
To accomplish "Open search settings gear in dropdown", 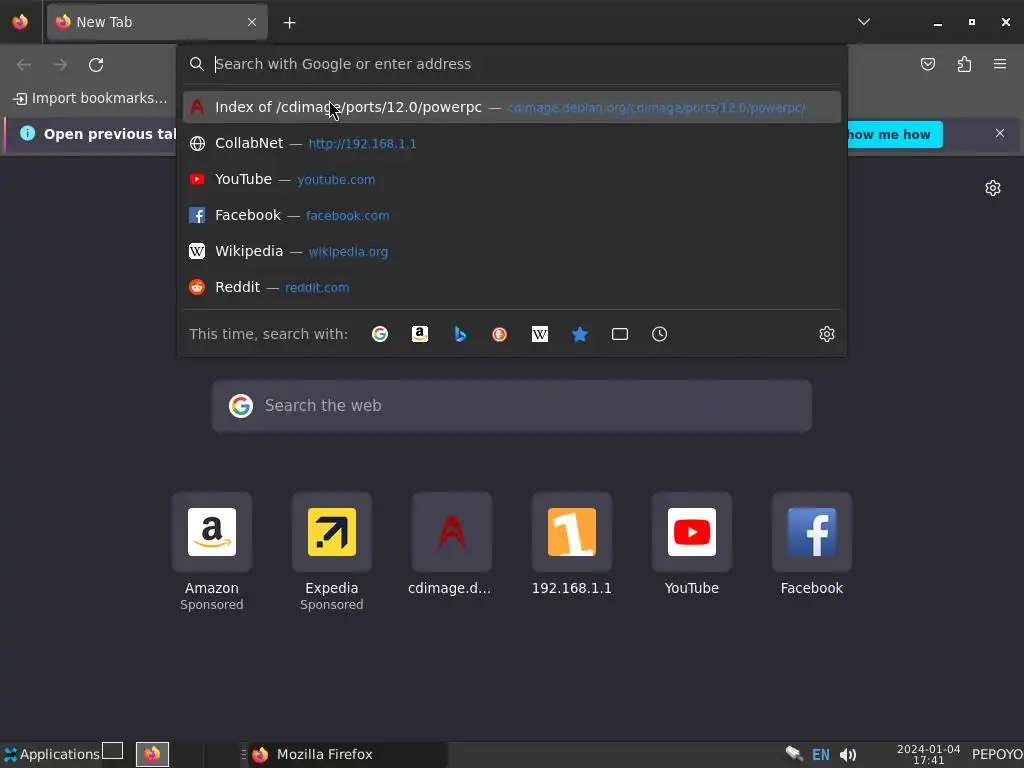I will (x=827, y=334).
